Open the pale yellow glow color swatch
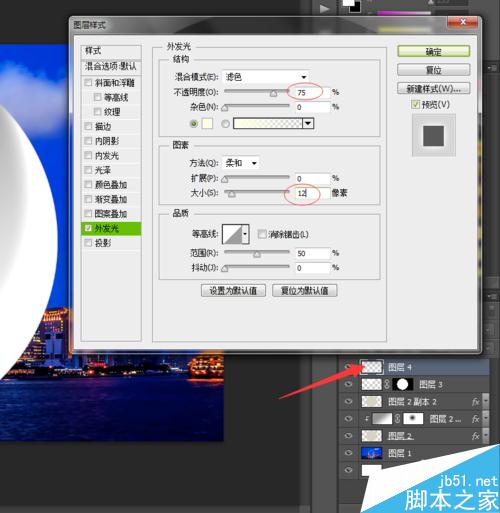Screen dimensions: 500x513 click(207, 123)
